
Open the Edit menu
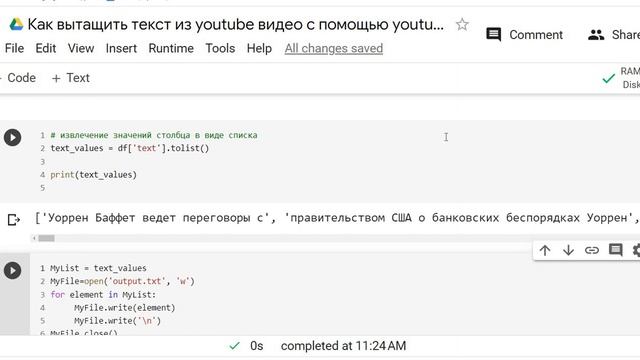click(45, 48)
